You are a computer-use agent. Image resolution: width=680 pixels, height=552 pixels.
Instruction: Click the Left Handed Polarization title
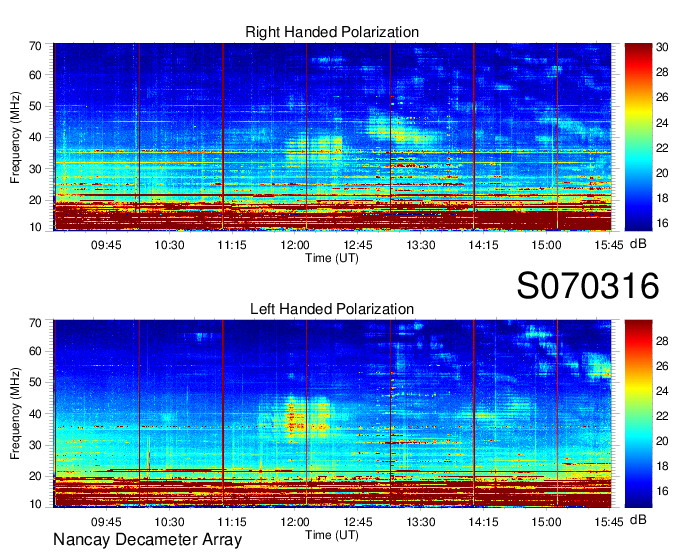tap(332, 309)
